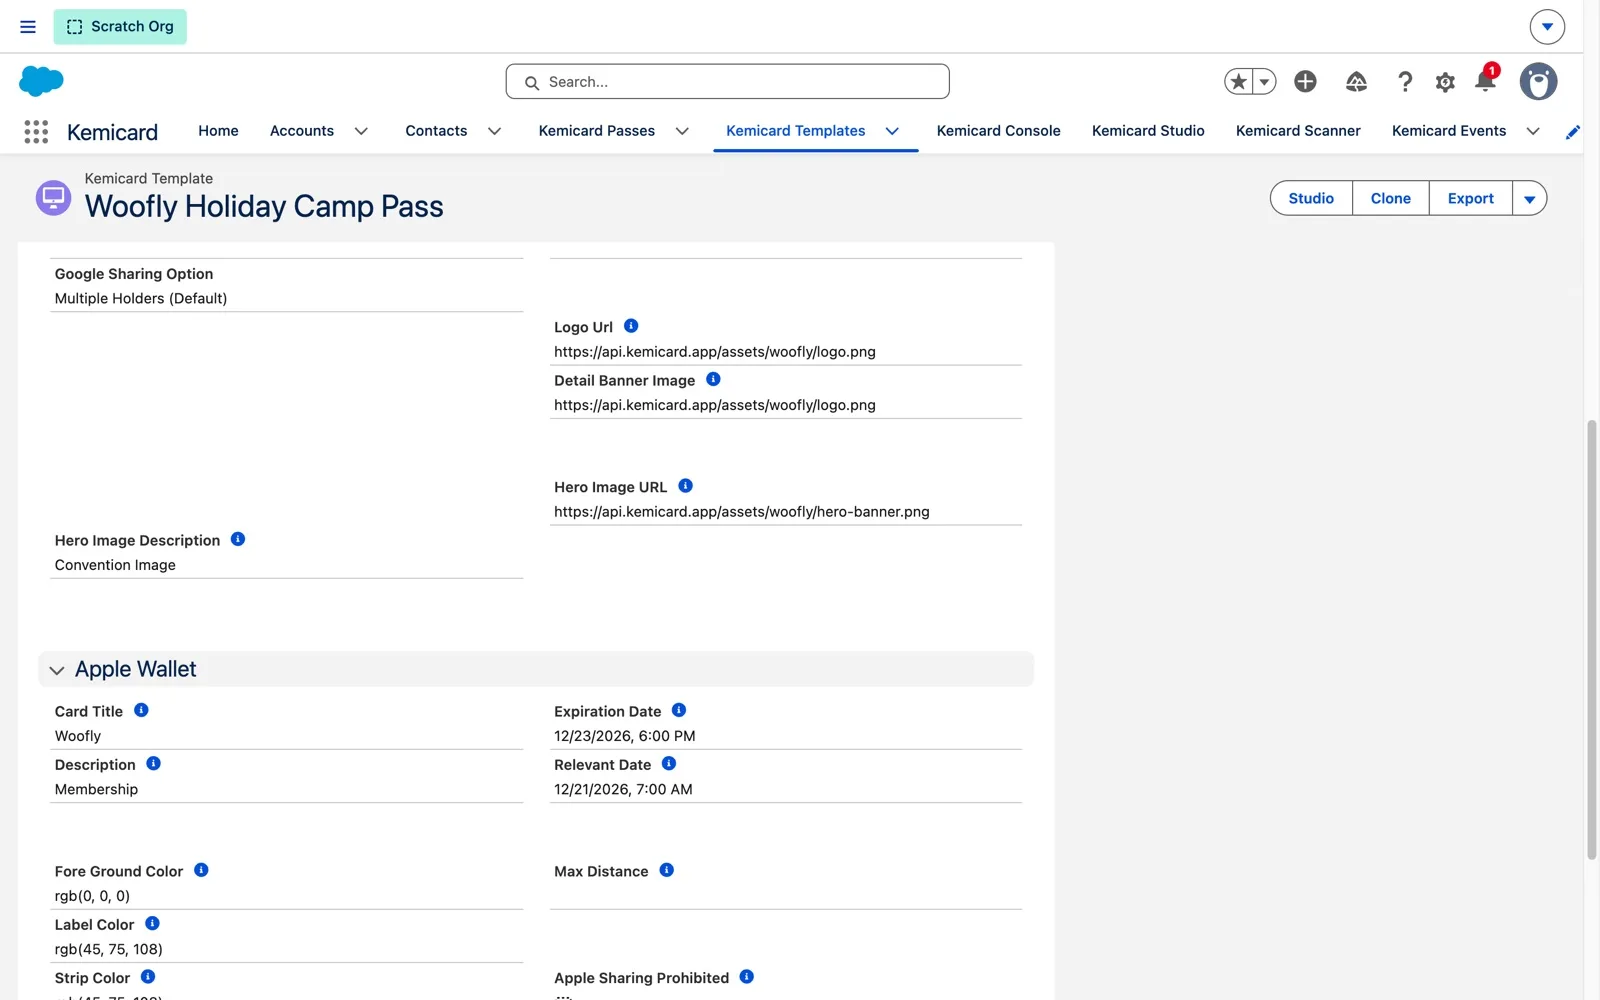Show info for Logo Url field
Screen dimensions: 1600x1000
coord(631,326)
